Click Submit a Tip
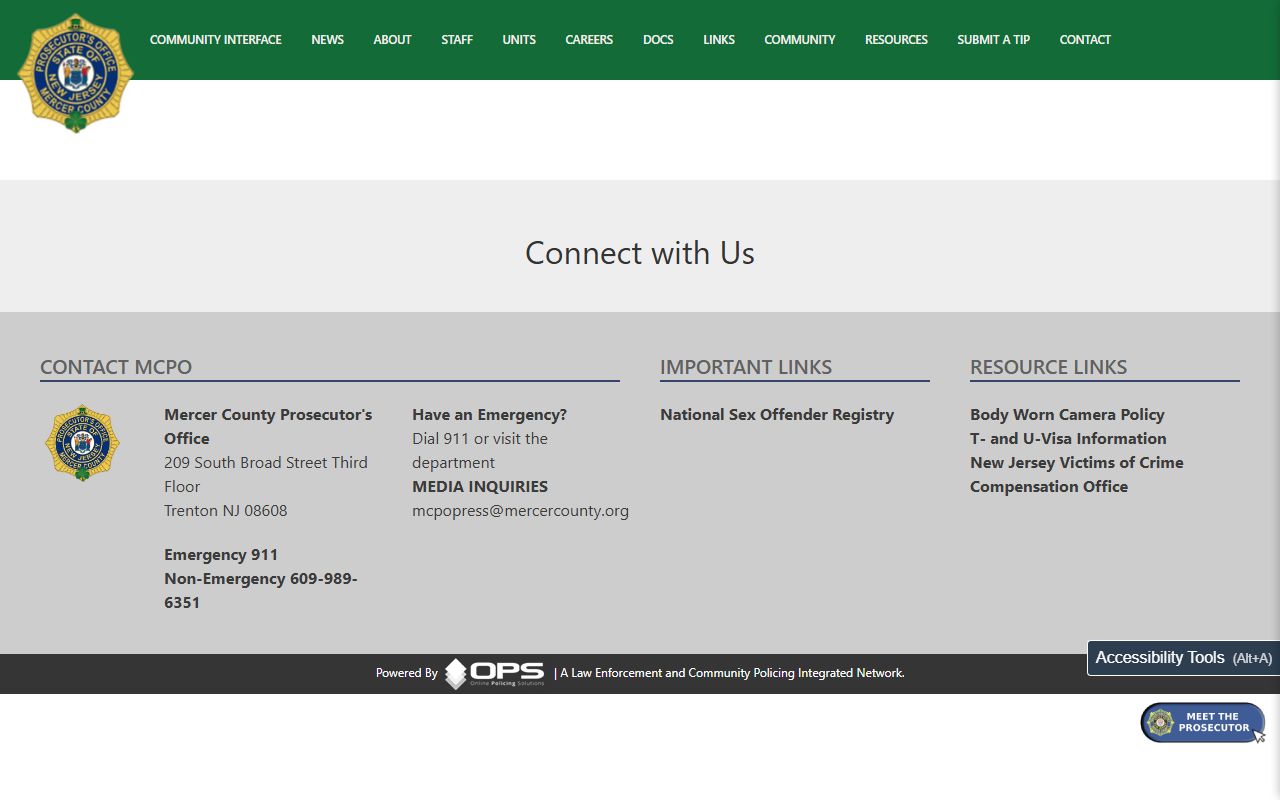Image resolution: width=1280 pixels, height=800 pixels. click(993, 40)
